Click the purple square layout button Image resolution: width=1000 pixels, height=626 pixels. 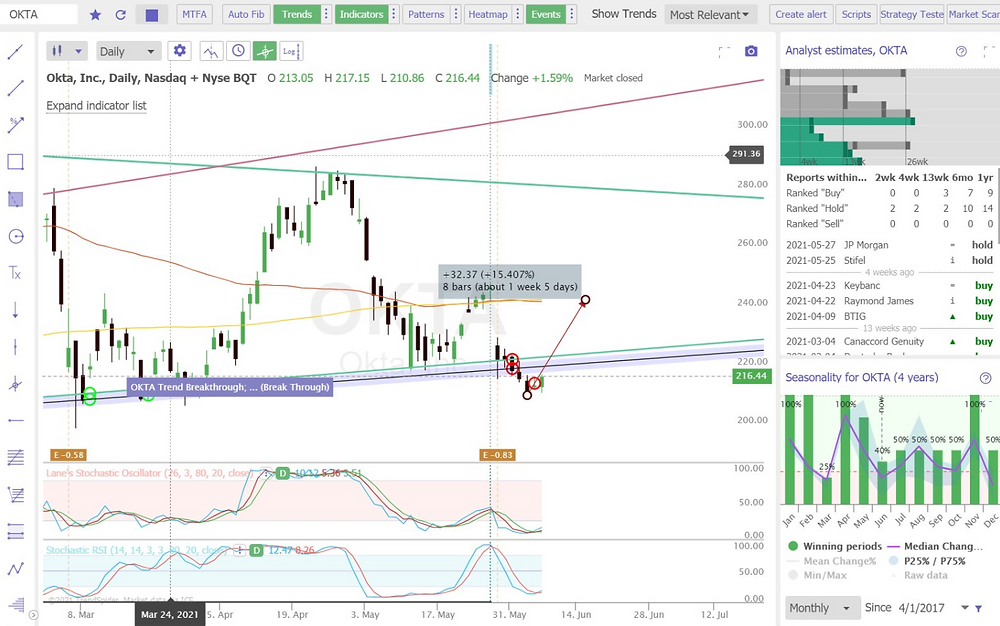point(152,15)
